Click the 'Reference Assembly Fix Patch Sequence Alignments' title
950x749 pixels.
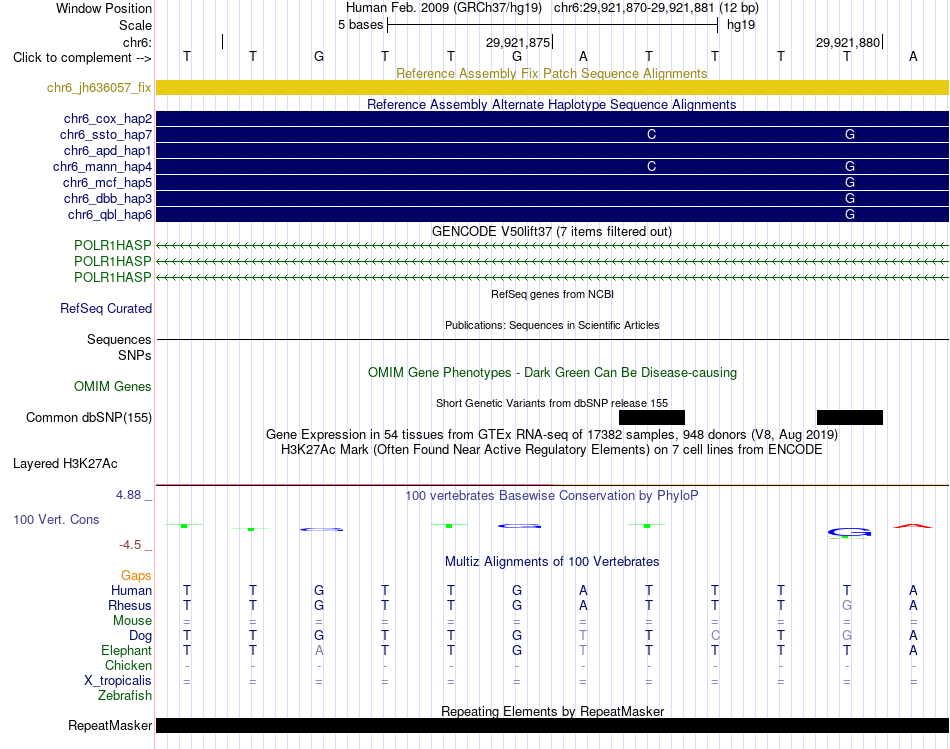coord(551,73)
